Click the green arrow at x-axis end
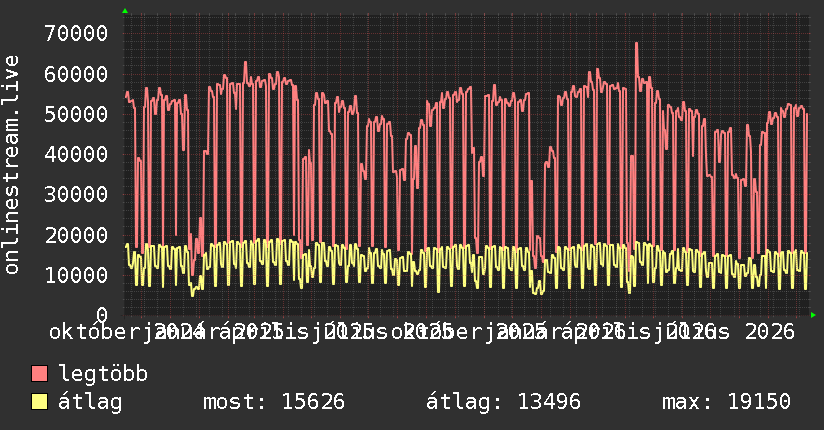The width and height of the screenshot is (824, 430). pos(813,315)
